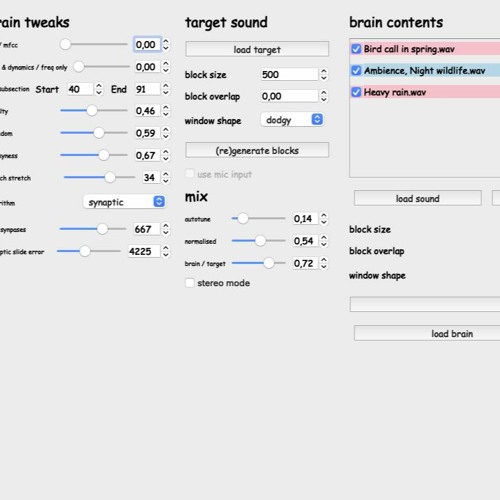Open the synaptic algorithm dropdown
The image size is (500, 500).
pos(124,202)
